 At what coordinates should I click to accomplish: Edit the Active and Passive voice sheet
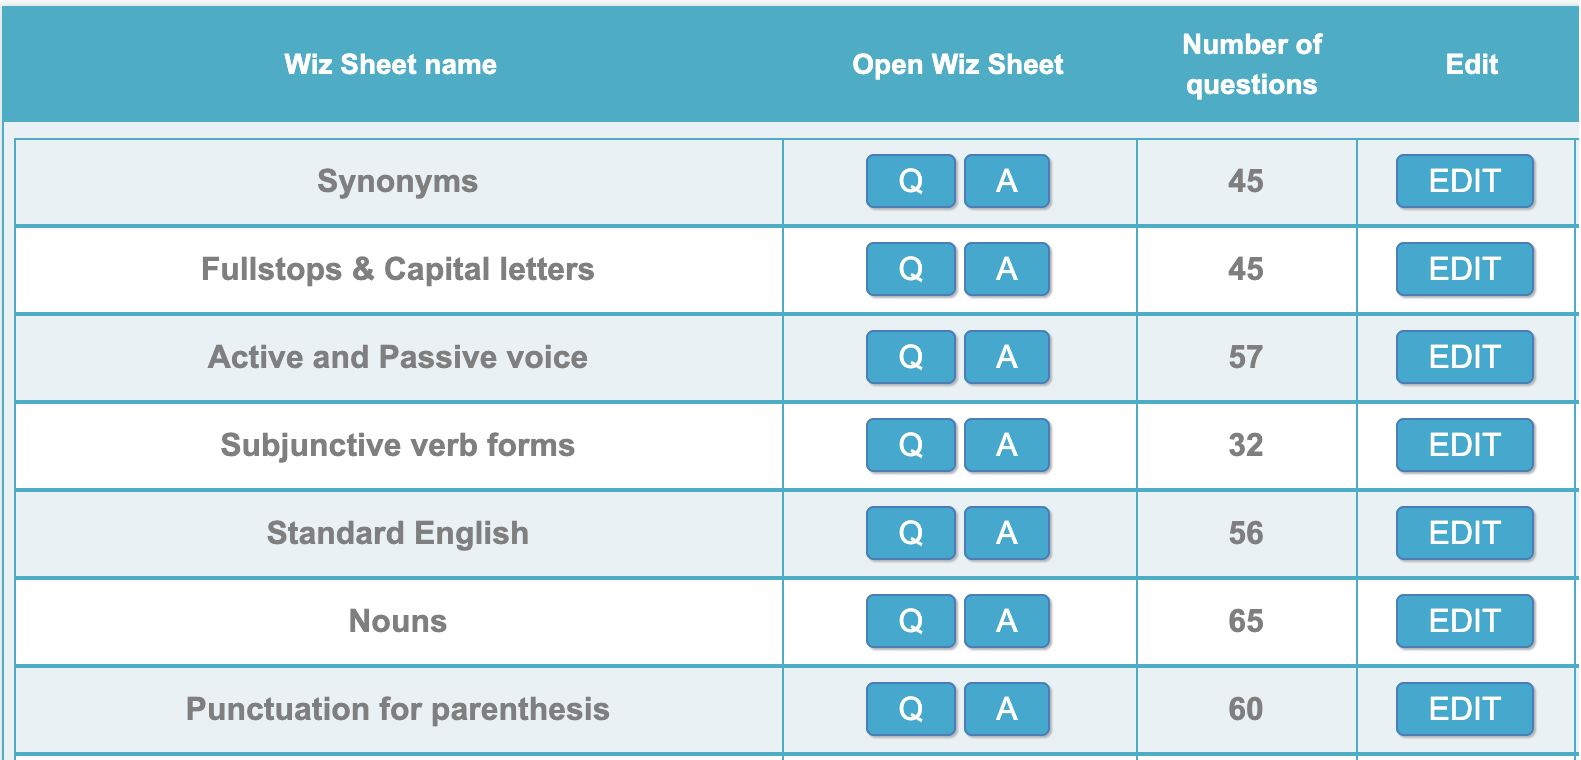(1465, 357)
